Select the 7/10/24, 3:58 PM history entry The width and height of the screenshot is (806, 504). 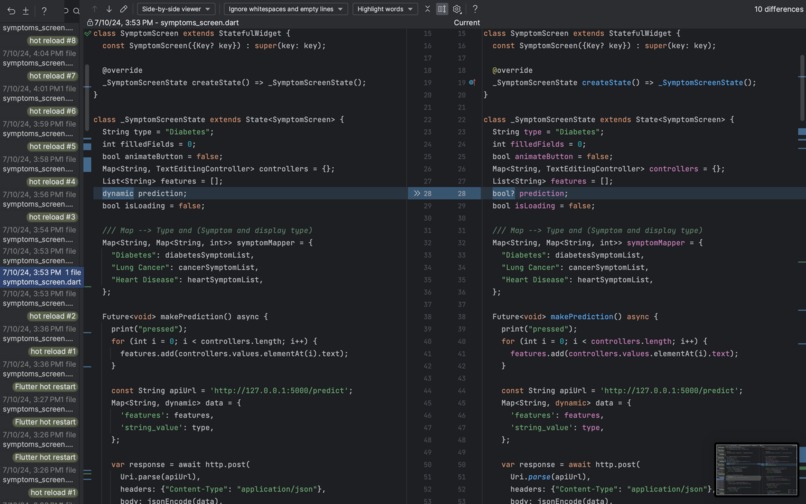pos(39,164)
